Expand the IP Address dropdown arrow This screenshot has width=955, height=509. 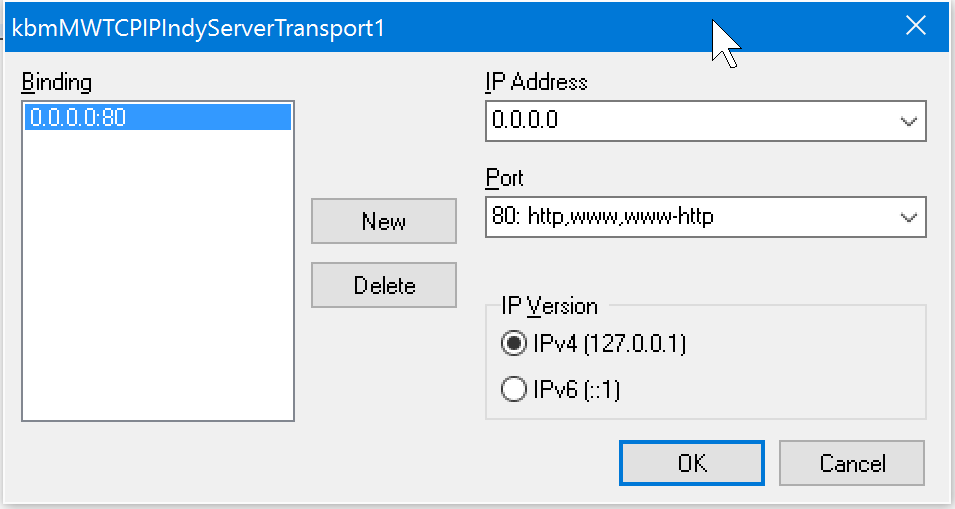tap(908, 121)
